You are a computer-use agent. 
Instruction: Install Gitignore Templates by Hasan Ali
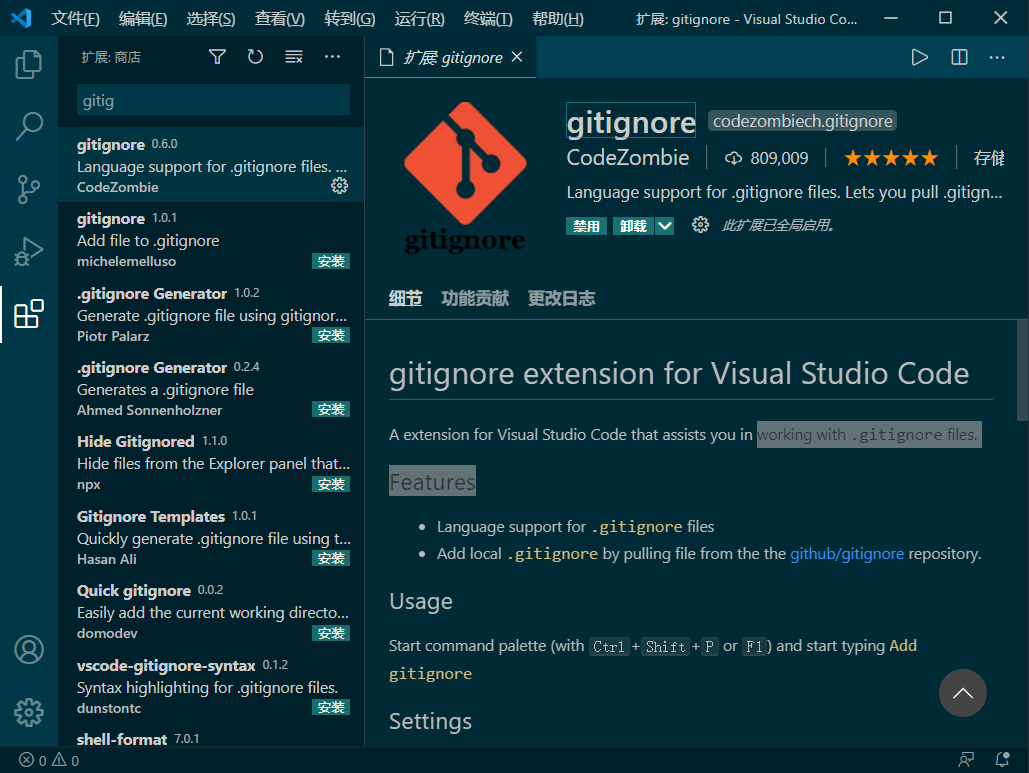[331, 558]
